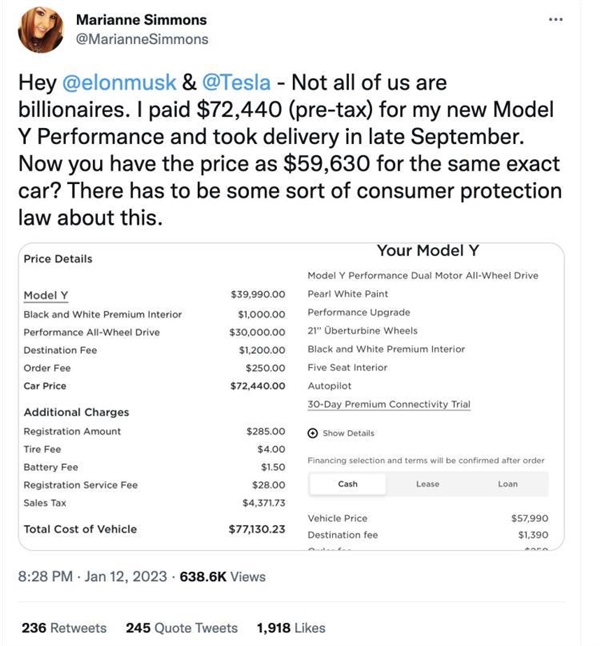Open the @Tesla mention link
This screenshot has height=646, width=600.
coord(253,84)
